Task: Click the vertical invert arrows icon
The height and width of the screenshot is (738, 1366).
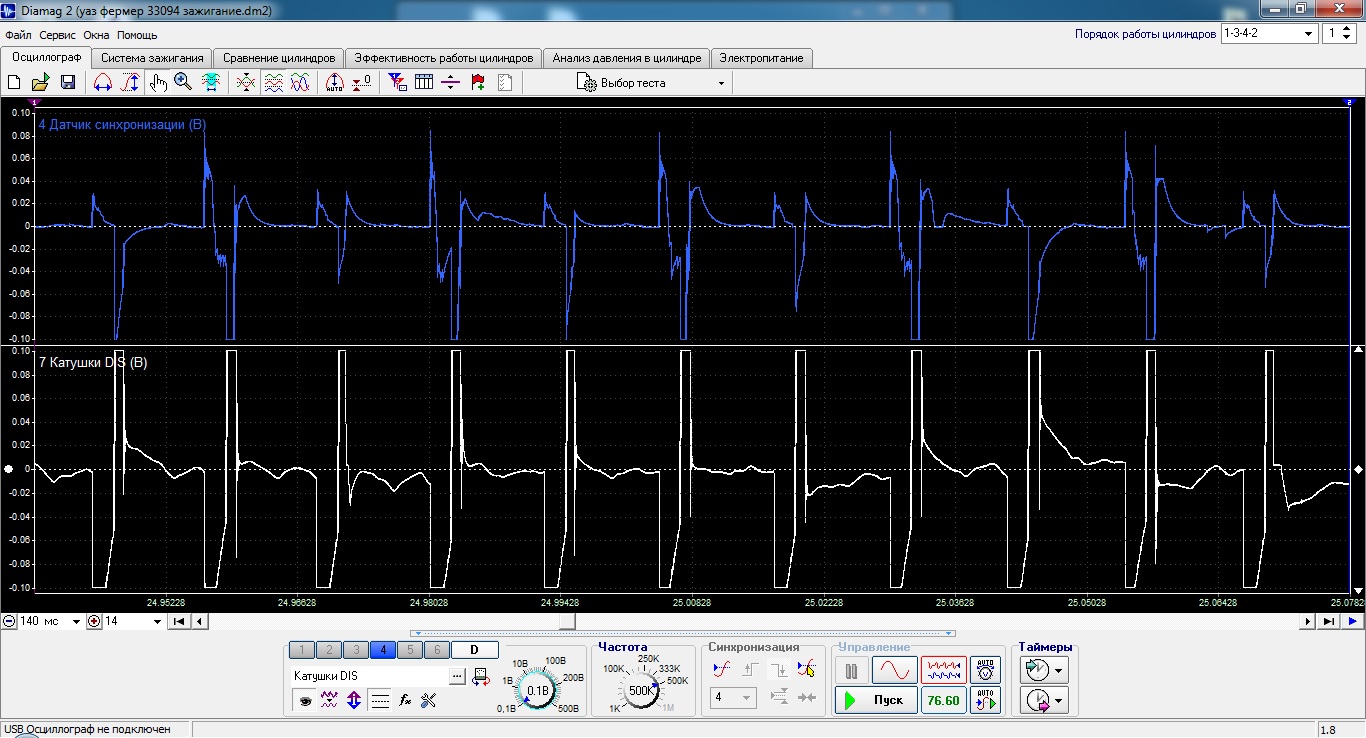Action: 354,701
